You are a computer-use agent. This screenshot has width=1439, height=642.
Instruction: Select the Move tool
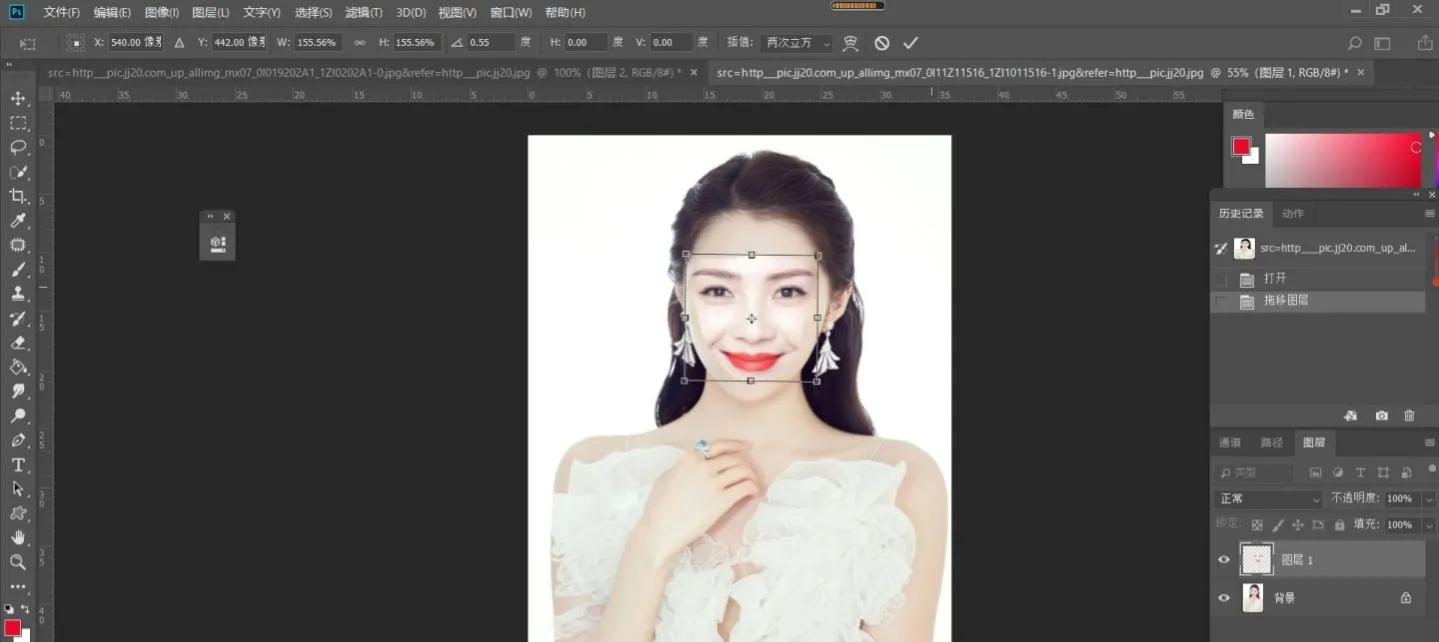[17, 97]
